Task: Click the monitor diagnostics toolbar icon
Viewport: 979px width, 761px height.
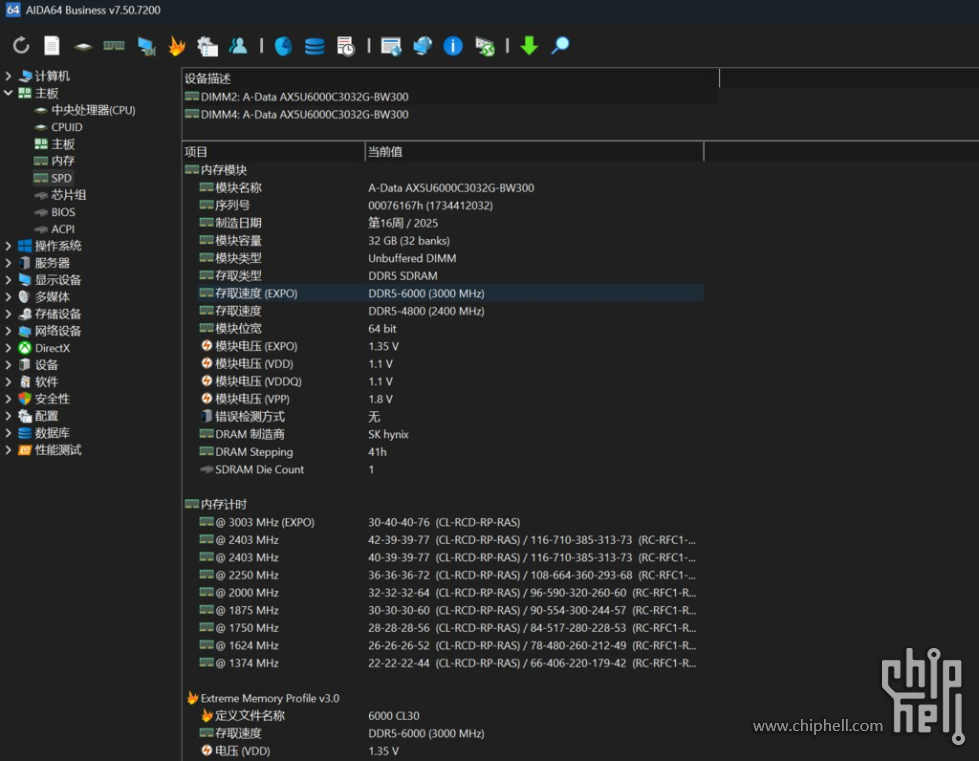Action: point(147,46)
